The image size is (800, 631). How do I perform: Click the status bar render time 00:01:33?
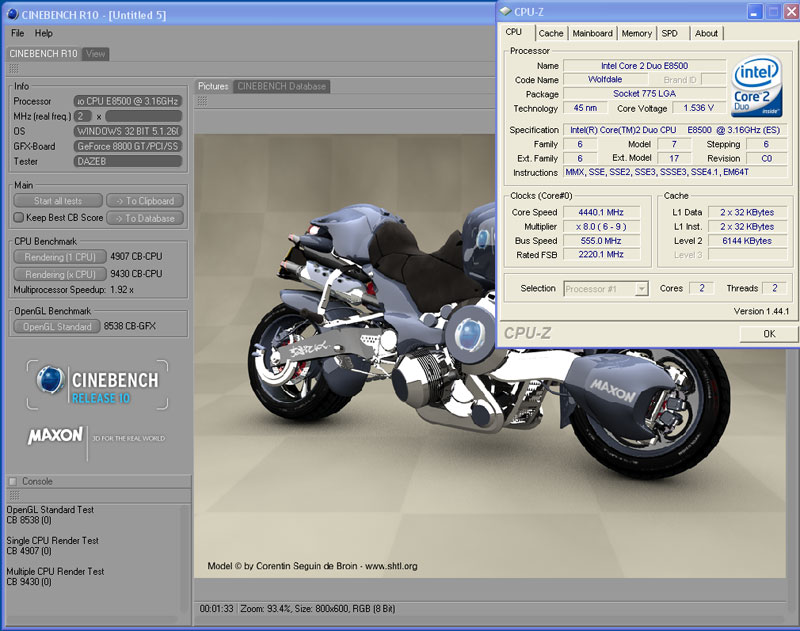point(216,609)
